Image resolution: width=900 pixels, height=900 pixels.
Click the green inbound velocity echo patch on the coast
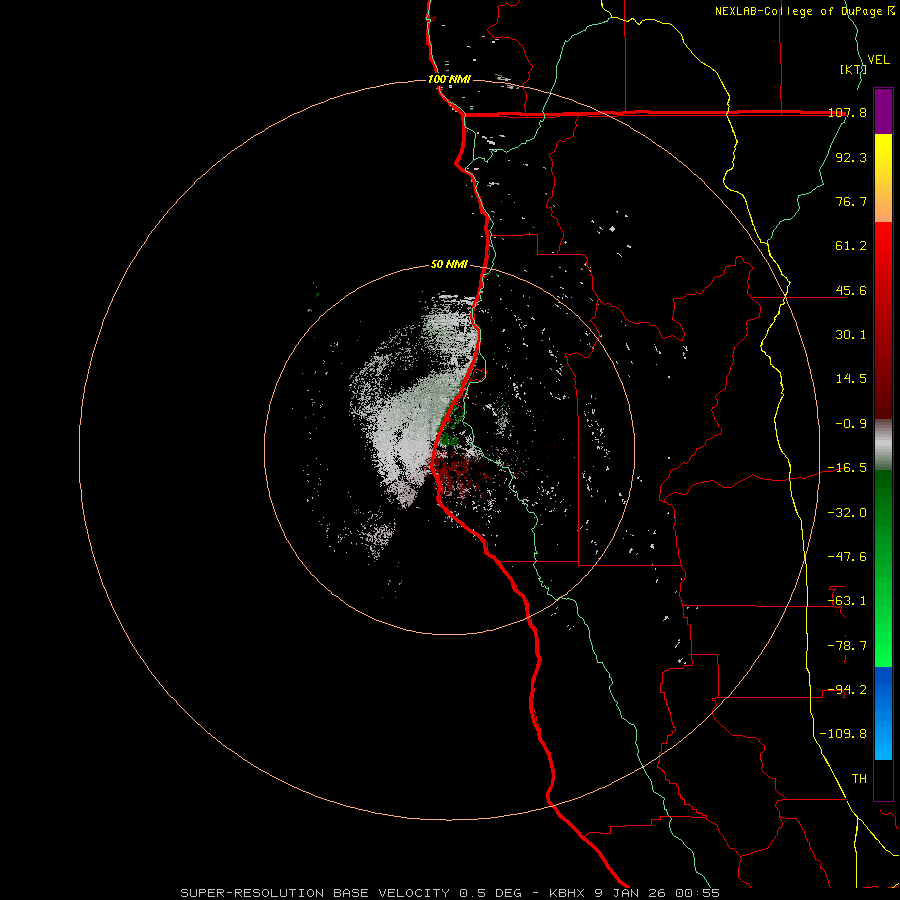point(449,440)
